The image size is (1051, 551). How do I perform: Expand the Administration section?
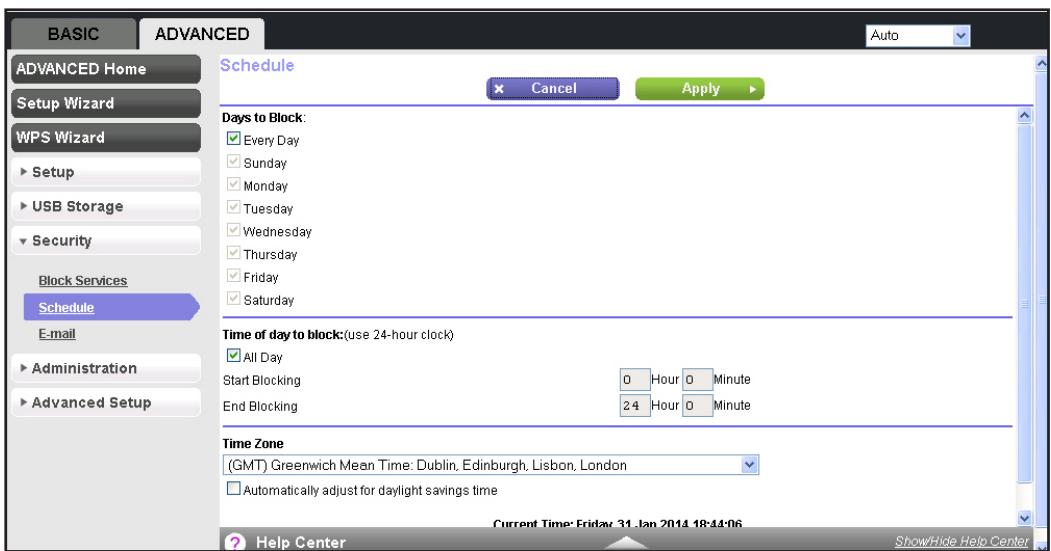coord(106,368)
